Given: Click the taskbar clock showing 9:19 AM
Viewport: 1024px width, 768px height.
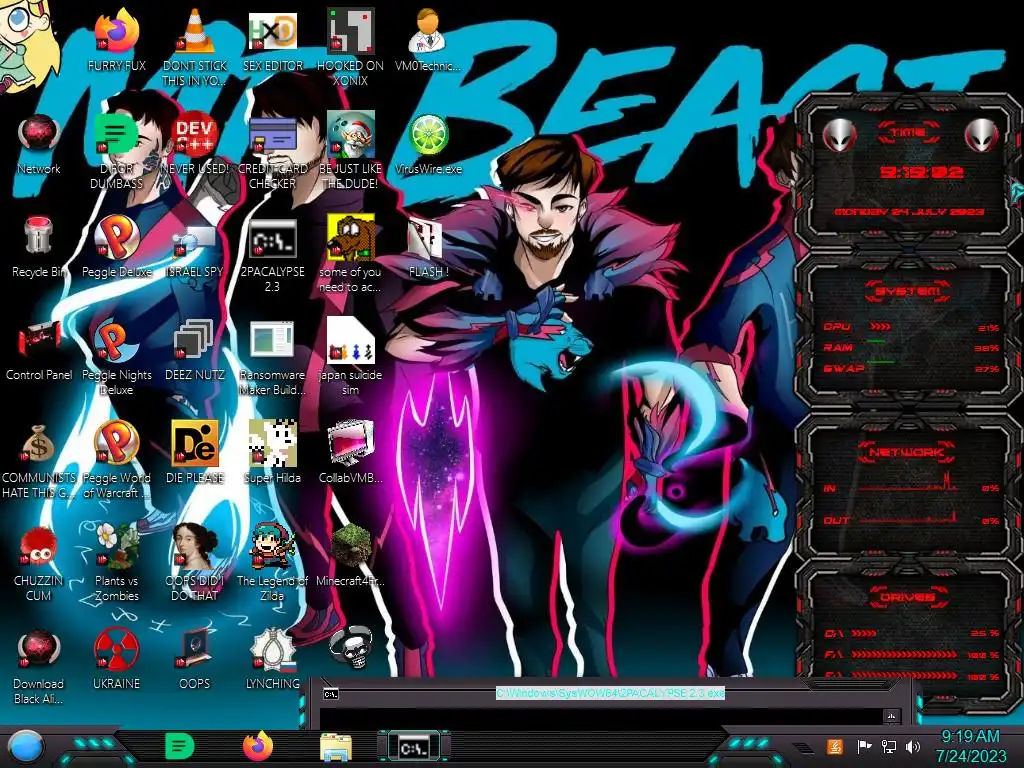Looking at the screenshot, I should 970,746.
